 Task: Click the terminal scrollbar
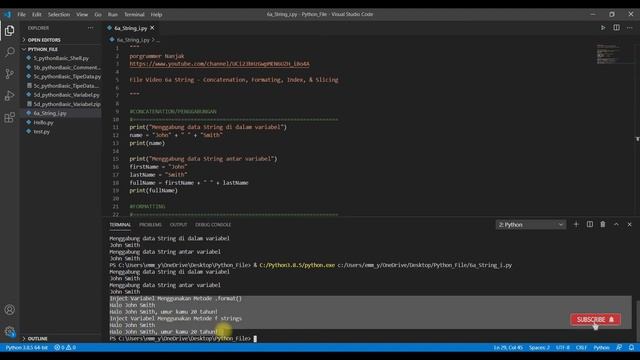637,322
